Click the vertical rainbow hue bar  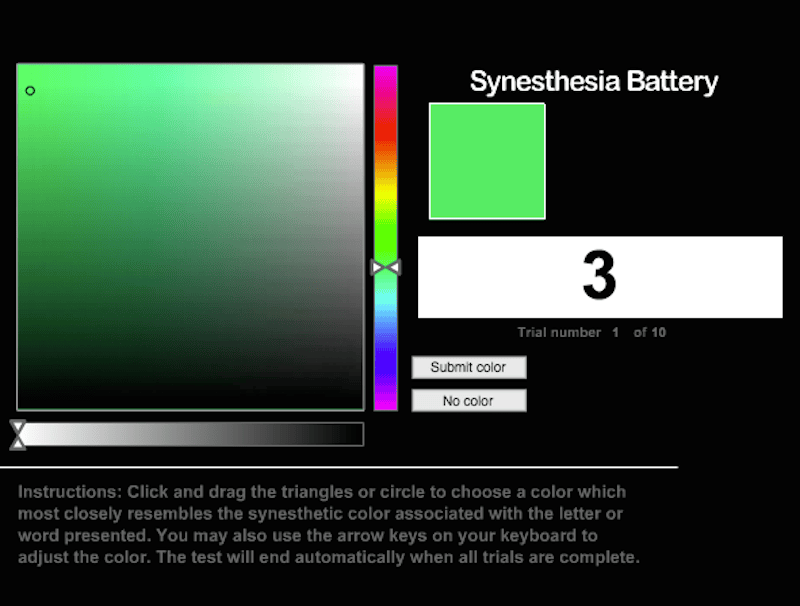point(386,238)
